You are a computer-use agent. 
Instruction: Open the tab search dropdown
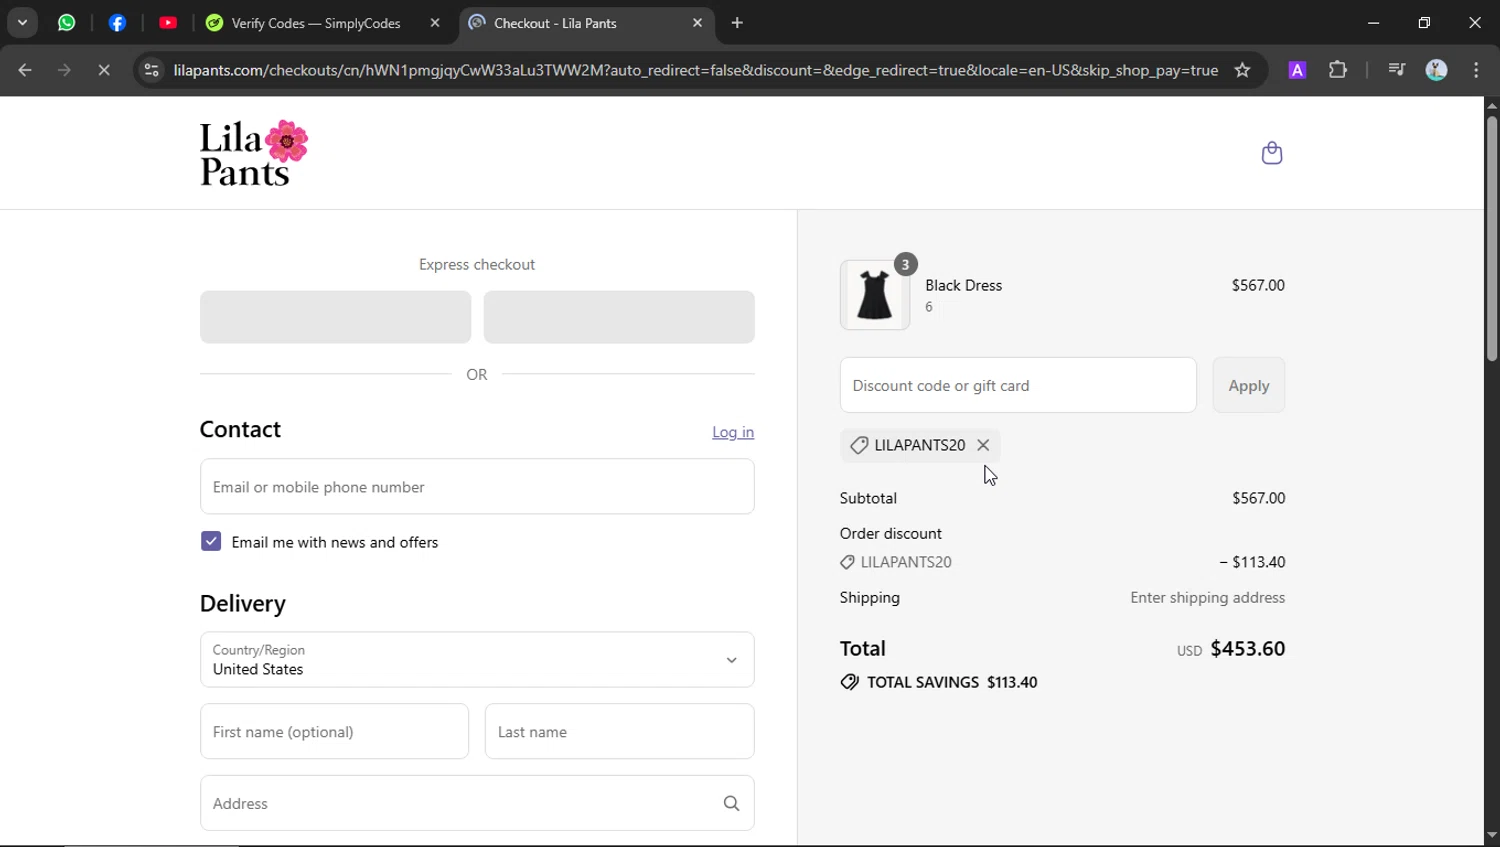tap(22, 22)
